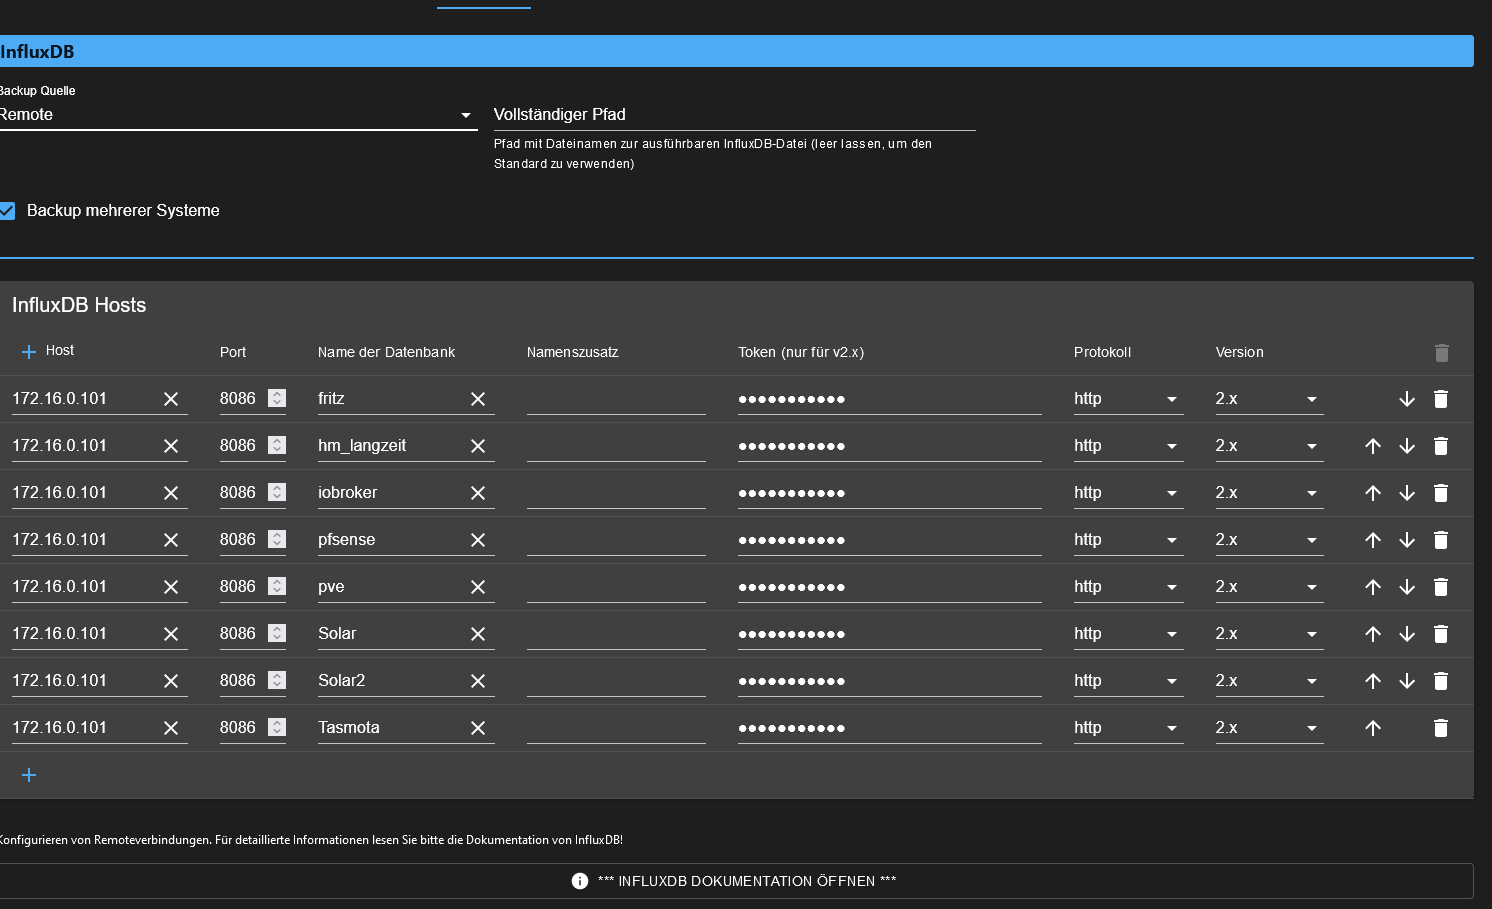Clear host IP in the pve row
This screenshot has width=1492, height=909.
pos(171,587)
